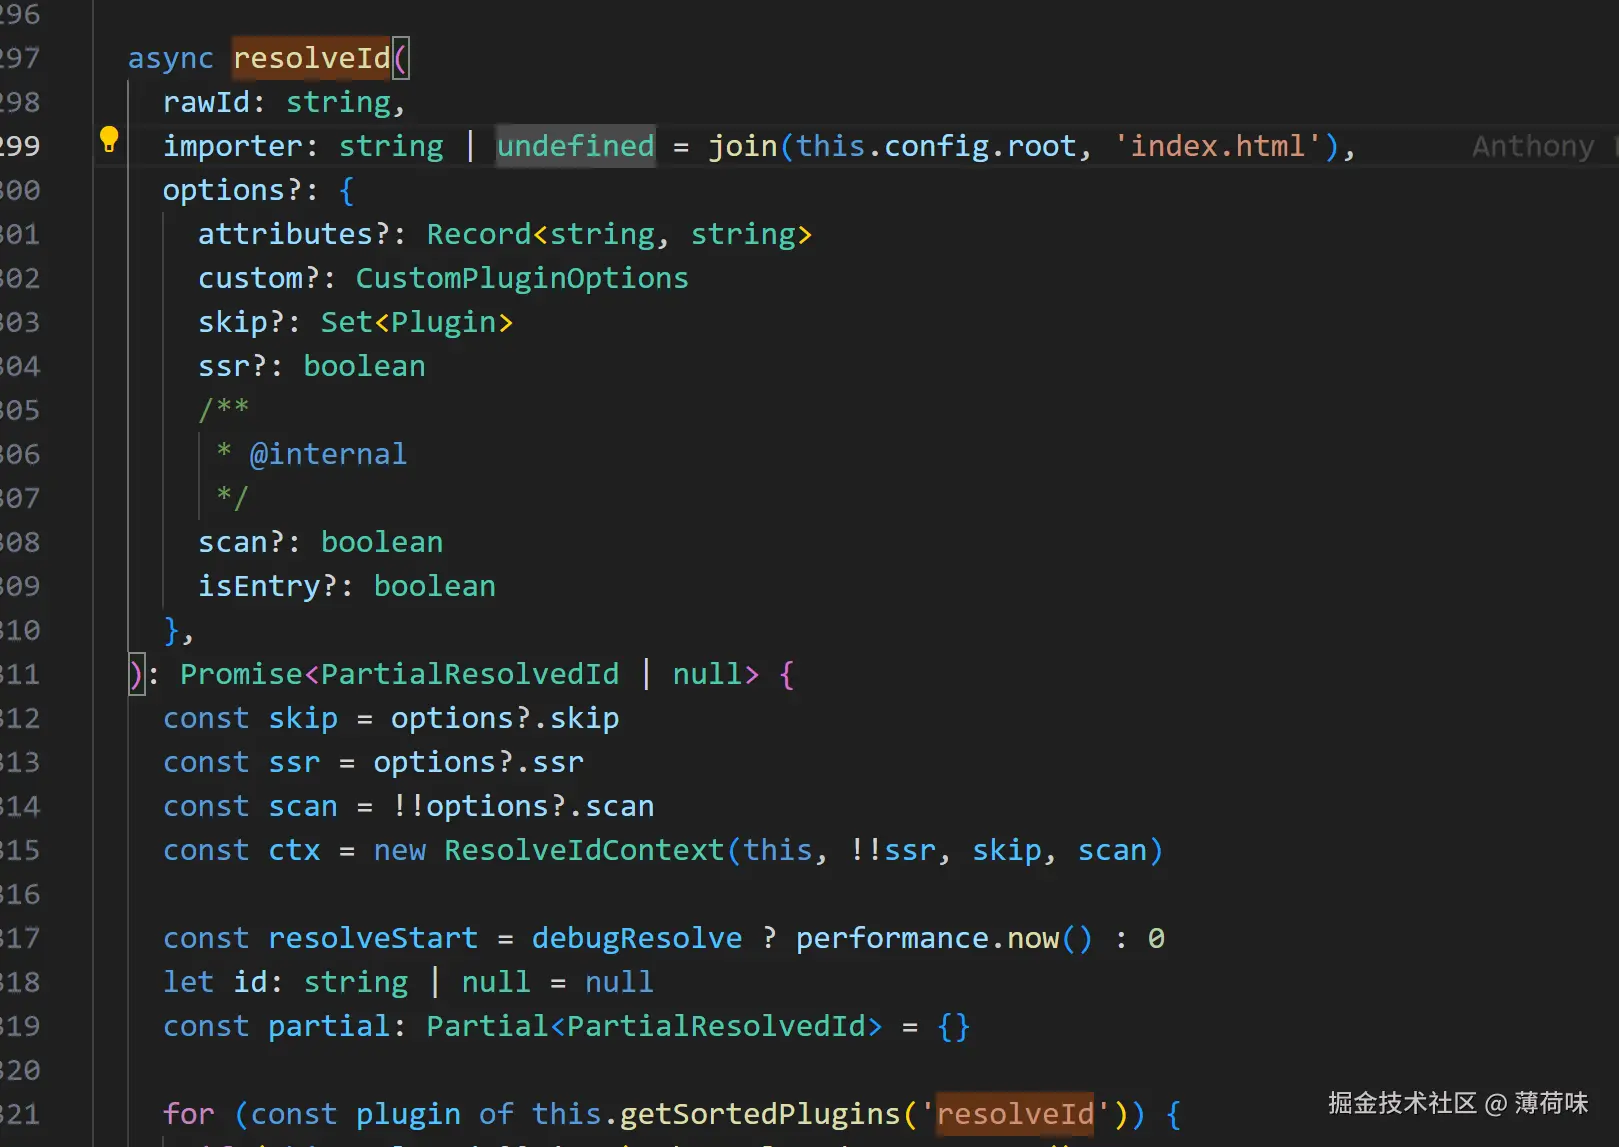The width and height of the screenshot is (1619, 1147).
Task: Click the lightbulb code action icon
Action: pos(109,140)
